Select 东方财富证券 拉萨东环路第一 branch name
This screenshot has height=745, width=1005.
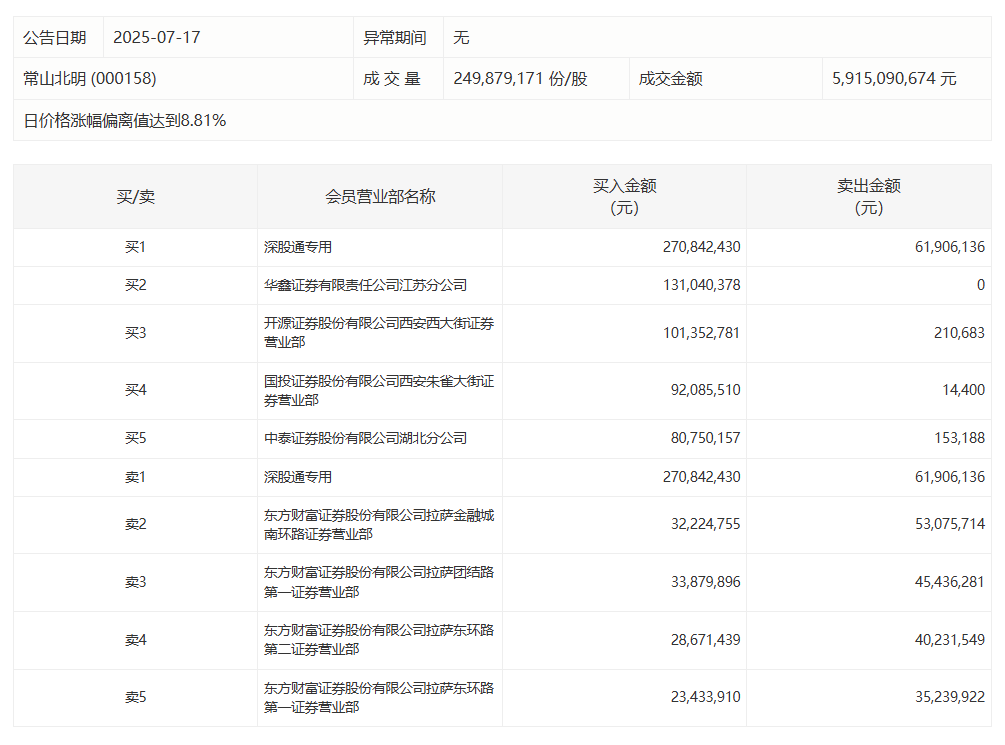379,698
